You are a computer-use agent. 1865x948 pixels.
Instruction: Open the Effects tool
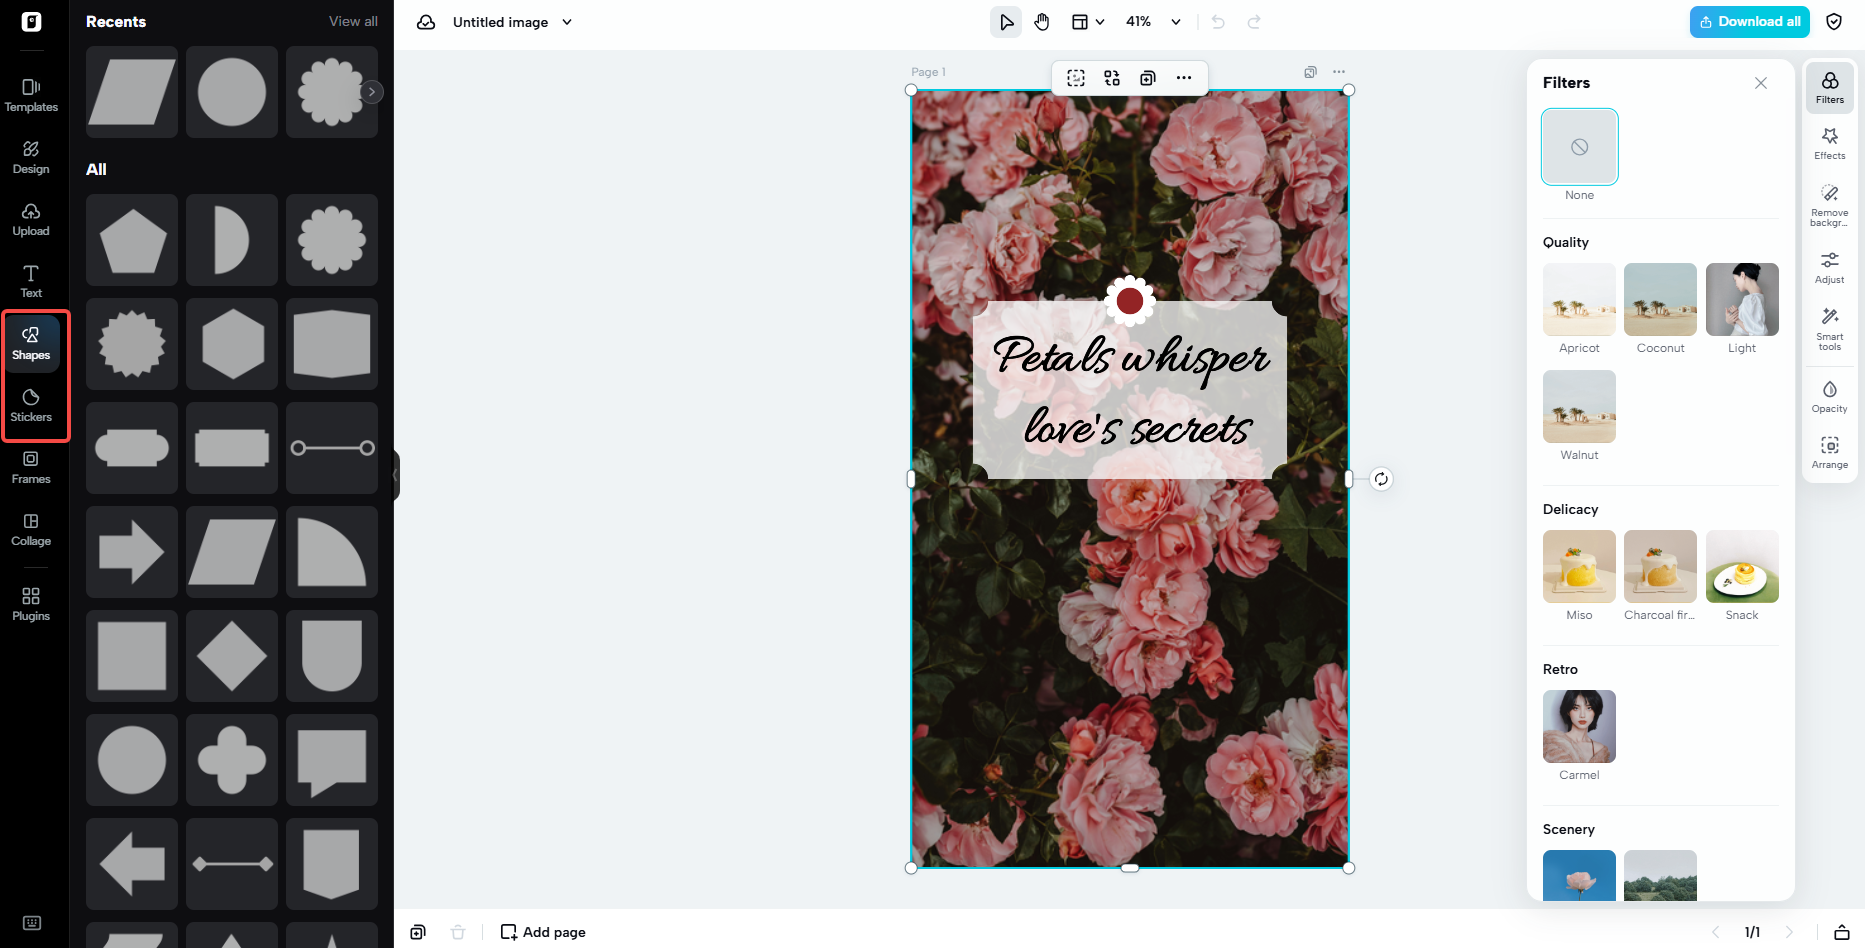1830,144
